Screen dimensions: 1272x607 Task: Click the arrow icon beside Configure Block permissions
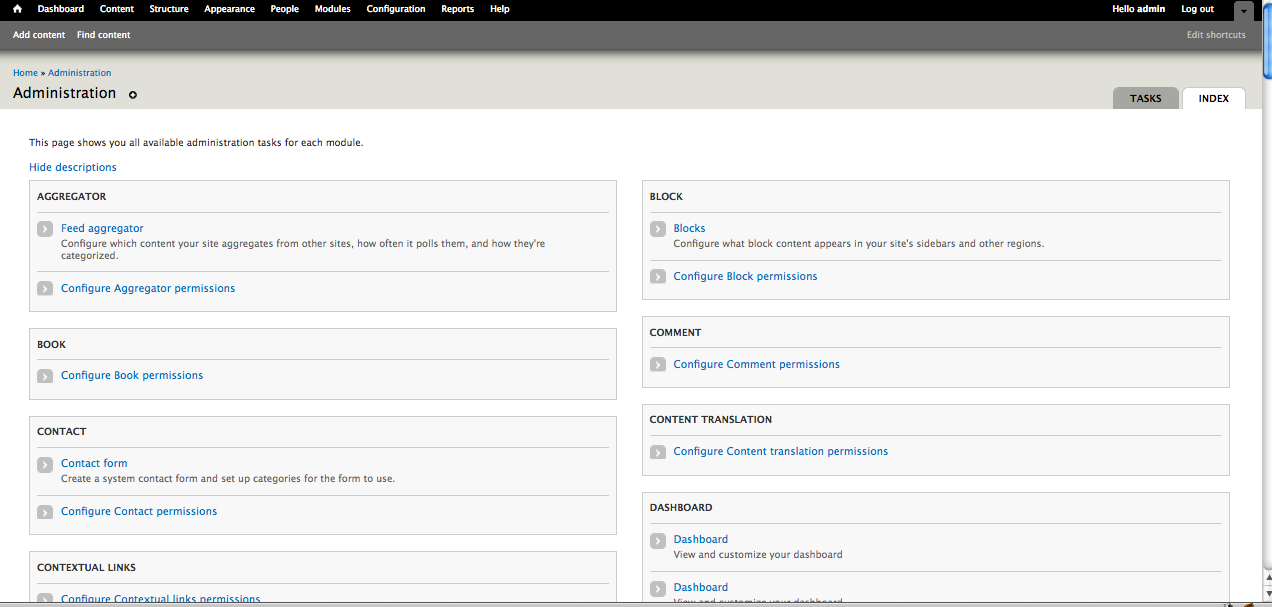(x=657, y=276)
